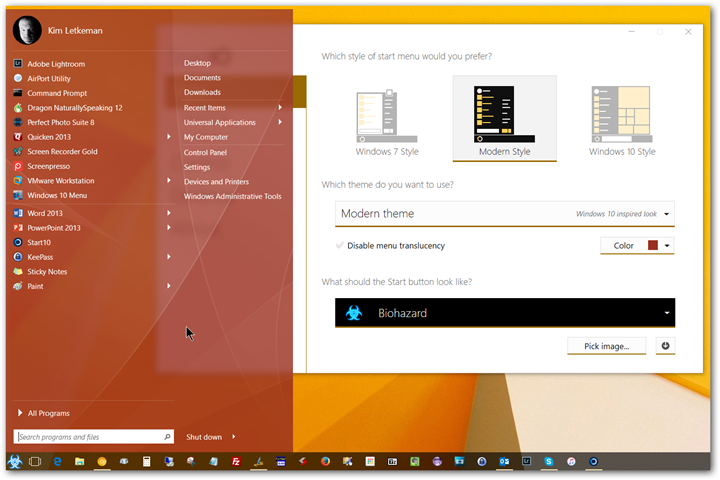This screenshot has height=480, width=720.
Task: Toggle Disable menu translucency checkbox
Action: point(339,245)
